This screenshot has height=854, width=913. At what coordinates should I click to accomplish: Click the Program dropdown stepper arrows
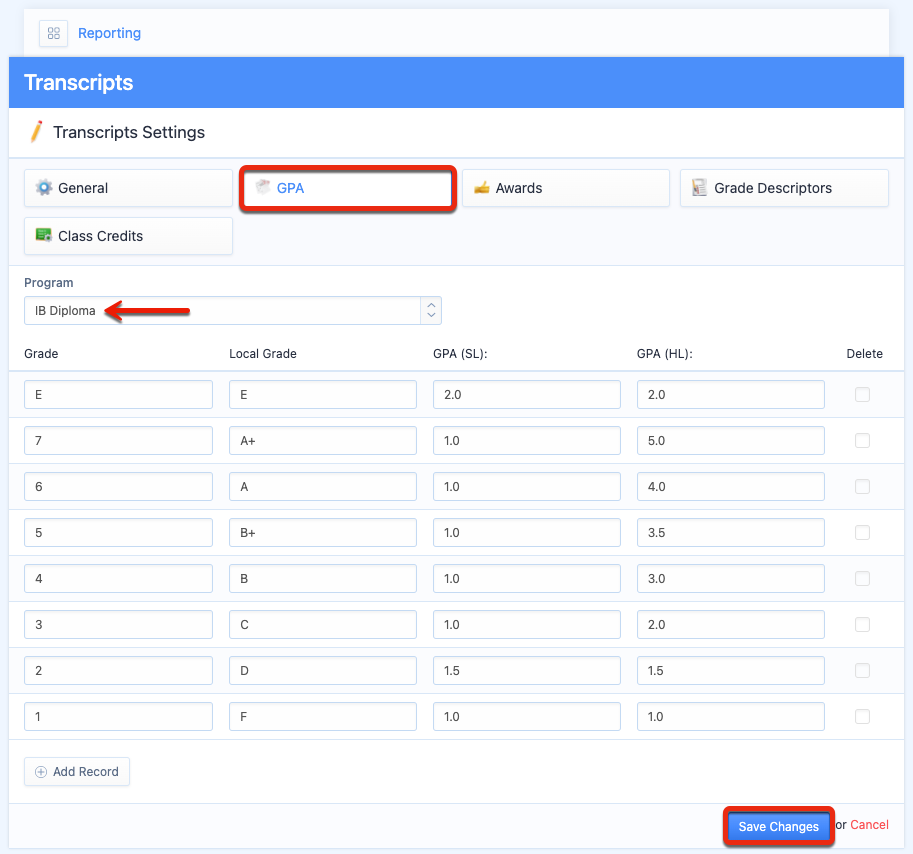pos(431,310)
